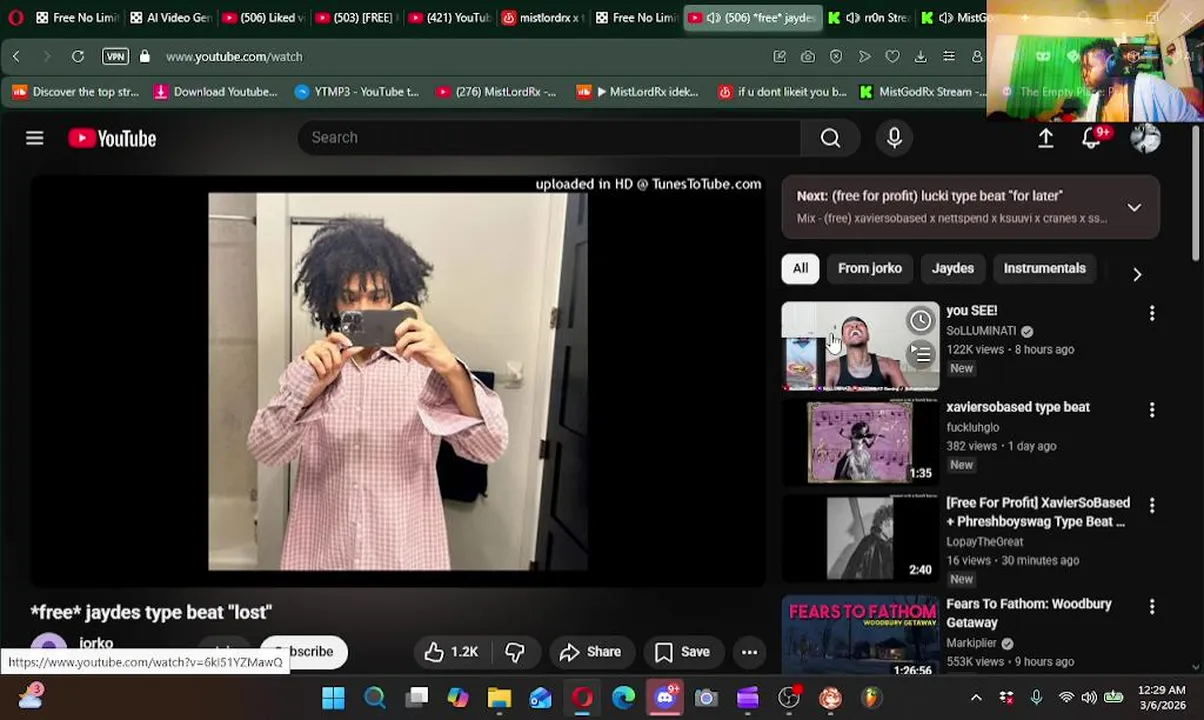The width and height of the screenshot is (1204, 720).
Task: Click the Share button
Action: 590,652
